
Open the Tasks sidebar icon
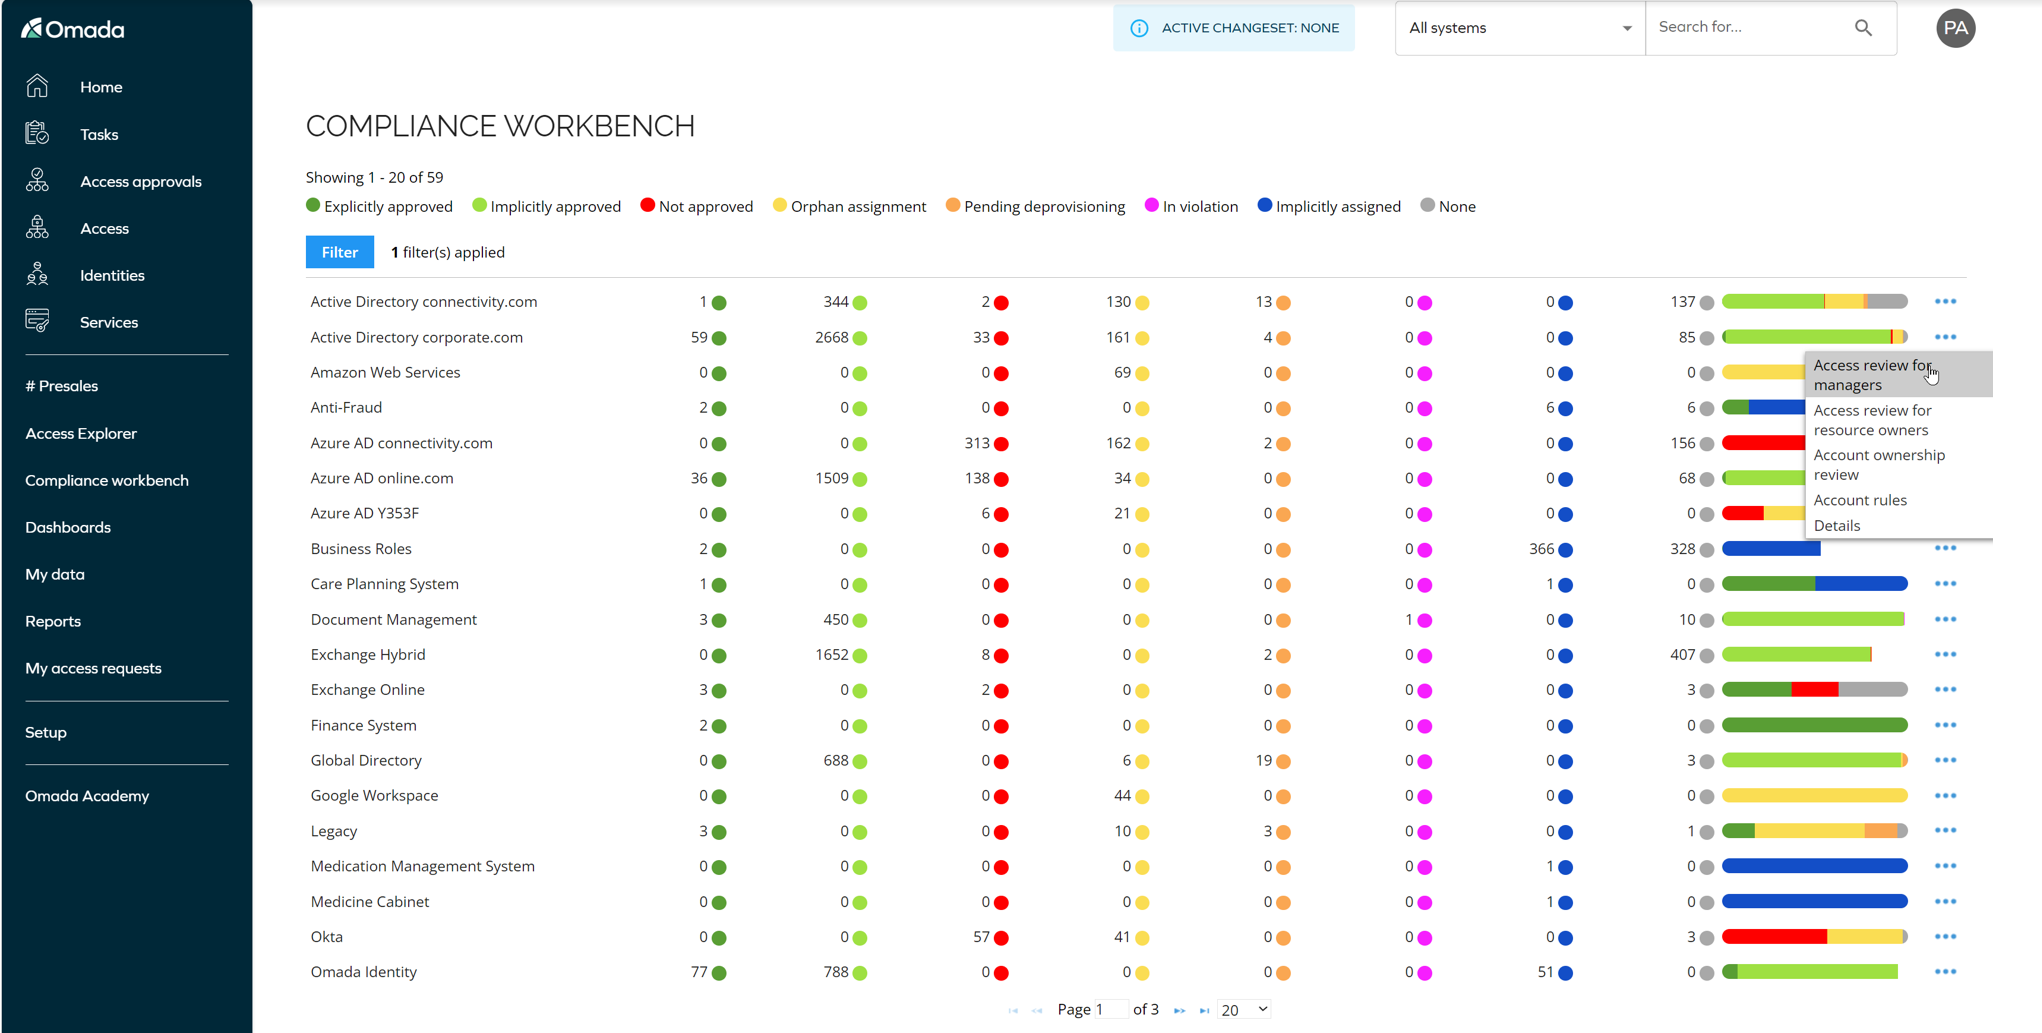pyautogui.click(x=37, y=133)
